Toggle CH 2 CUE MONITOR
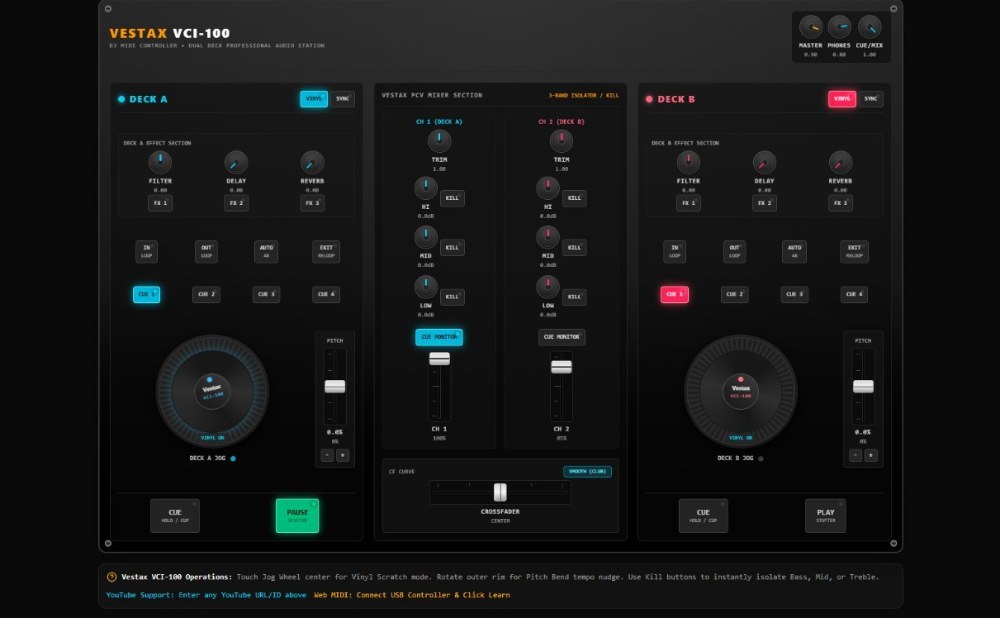The image size is (1000, 618). 561,337
